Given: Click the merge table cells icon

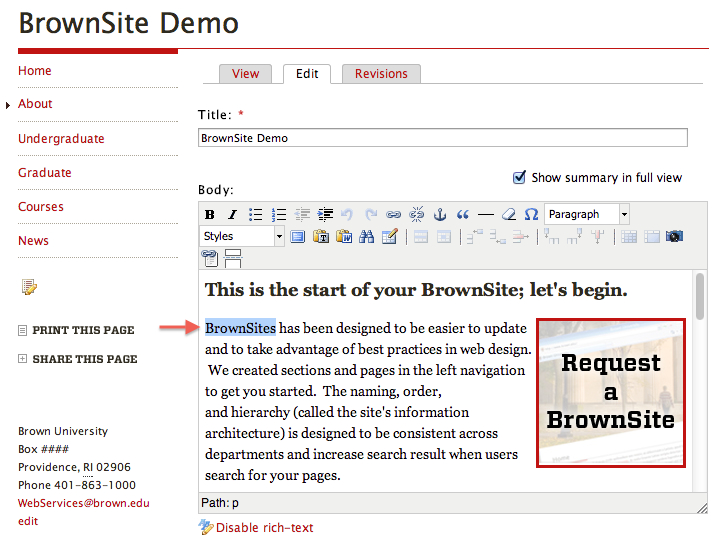Looking at the screenshot, I should [x=652, y=237].
